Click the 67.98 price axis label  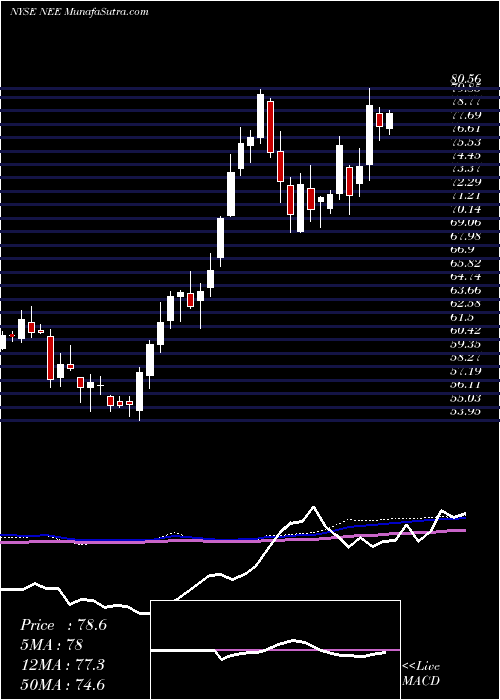465,236
